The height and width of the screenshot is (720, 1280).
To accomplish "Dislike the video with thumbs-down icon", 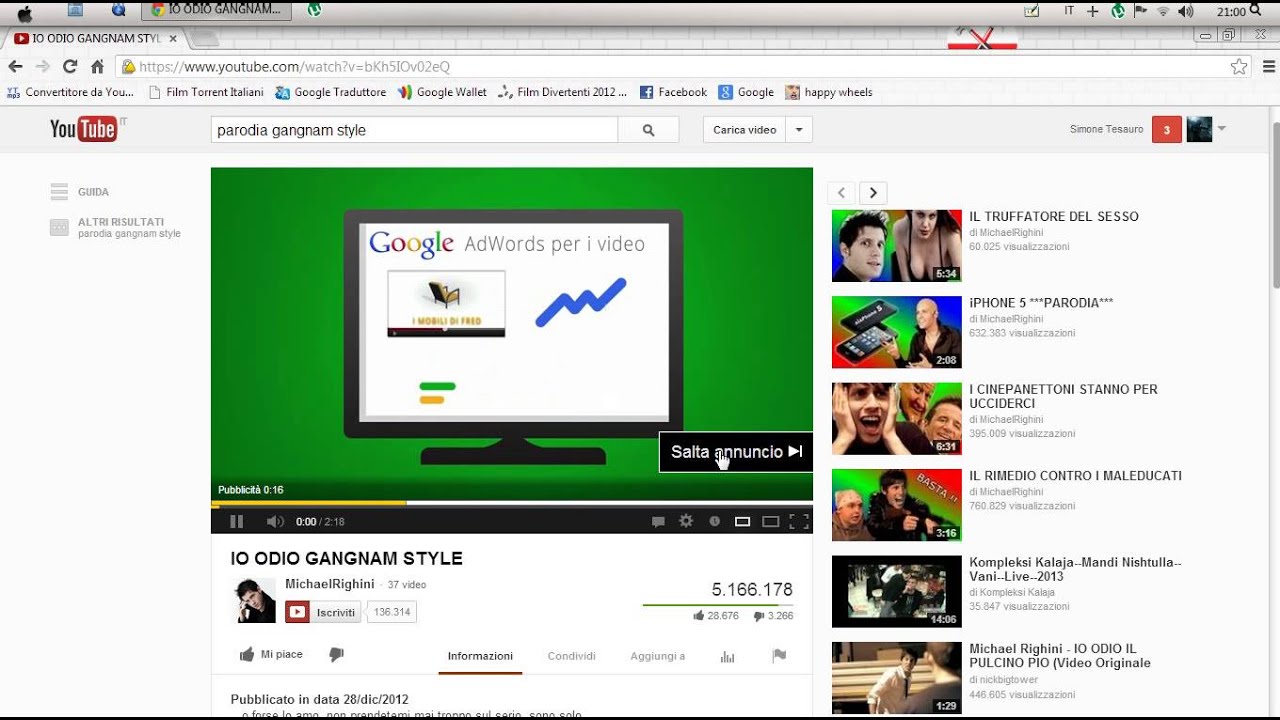I will (336, 654).
